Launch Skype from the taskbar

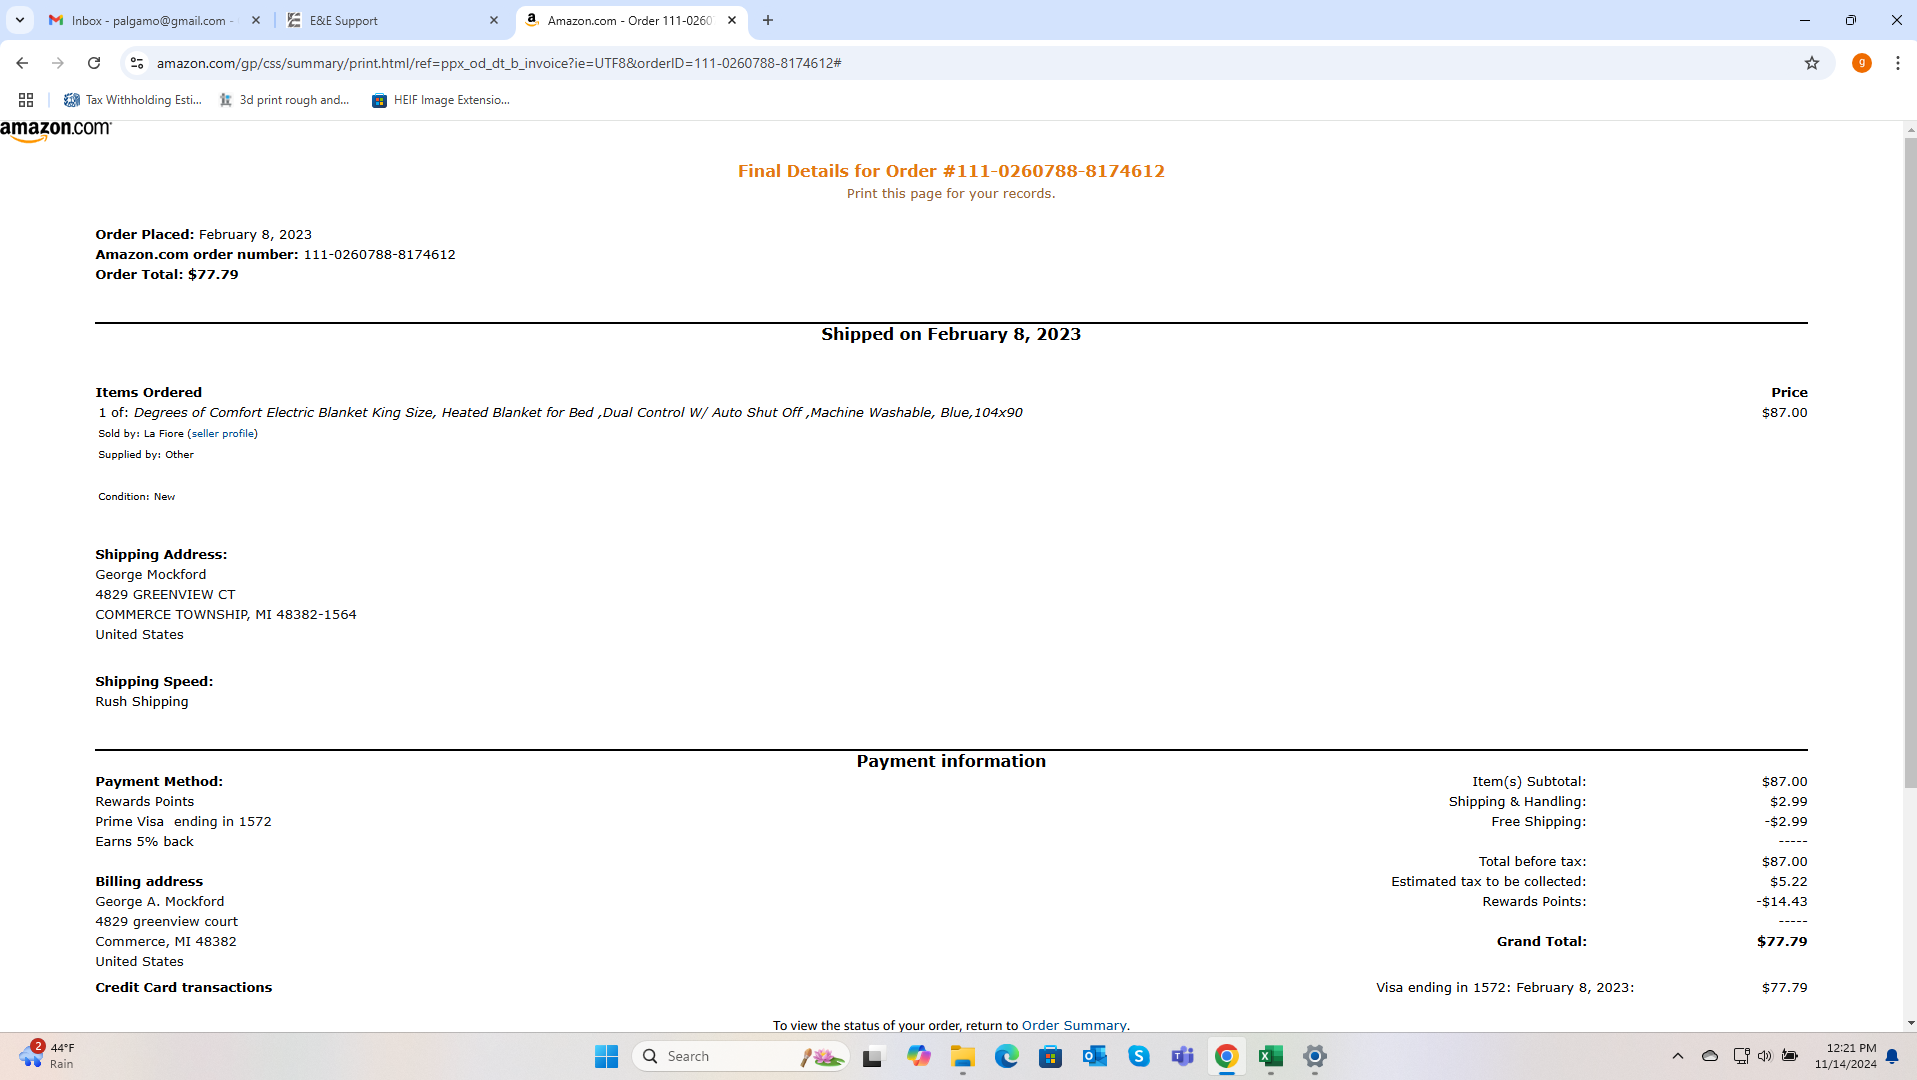coord(1138,1056)
